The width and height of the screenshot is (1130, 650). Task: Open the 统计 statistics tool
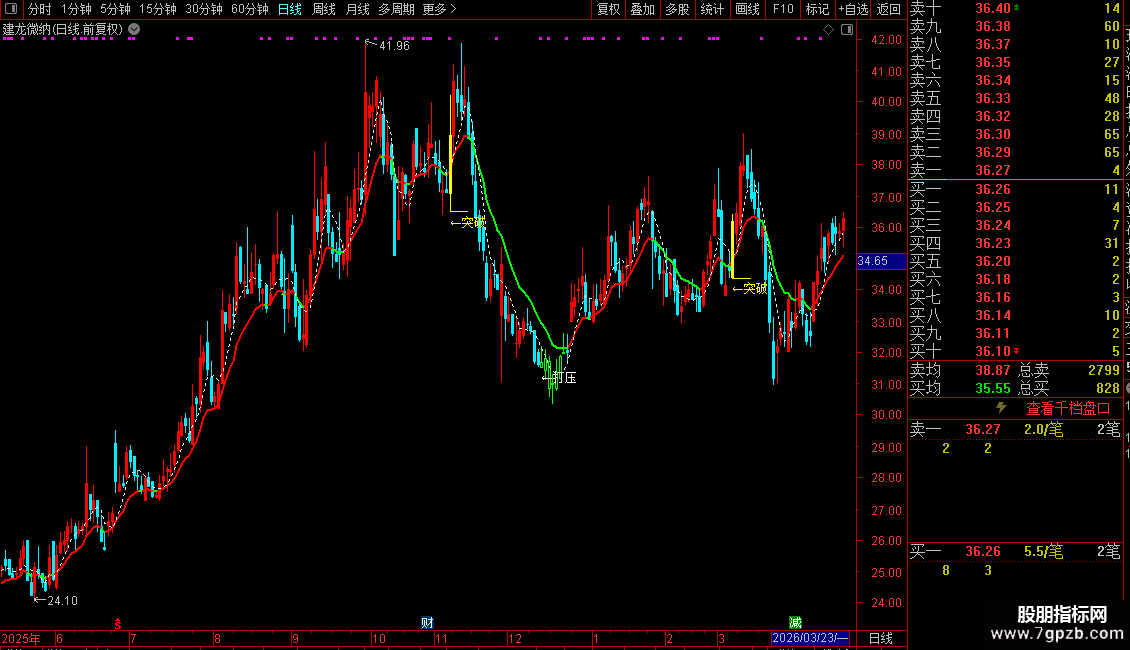712,9
